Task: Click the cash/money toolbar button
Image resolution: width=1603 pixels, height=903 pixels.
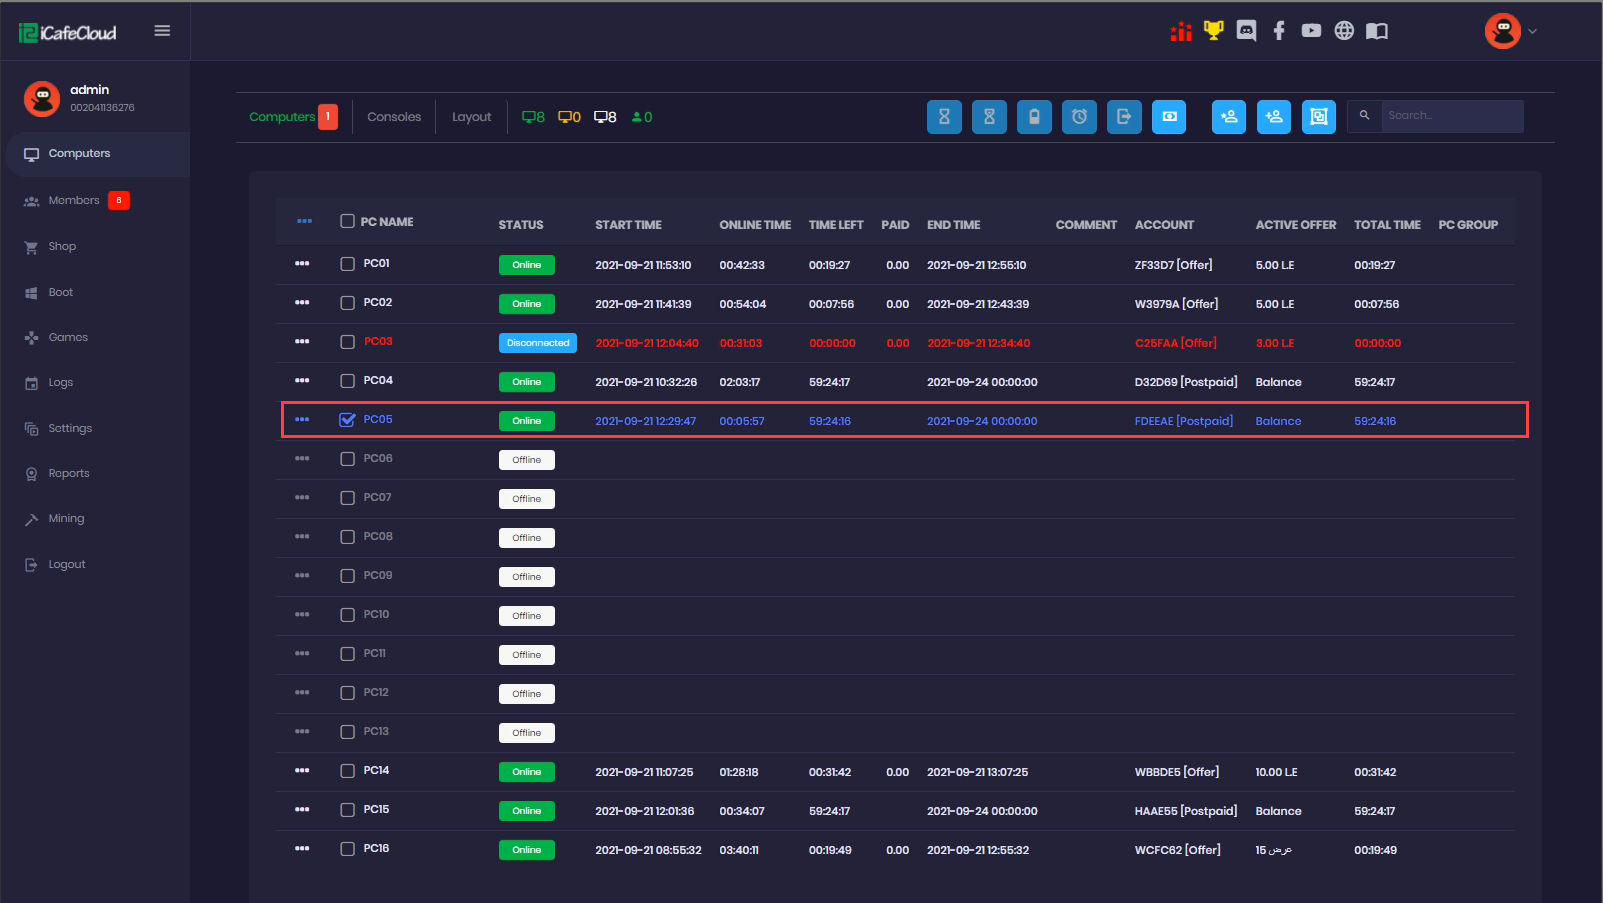Action: tap(1169, 117)
